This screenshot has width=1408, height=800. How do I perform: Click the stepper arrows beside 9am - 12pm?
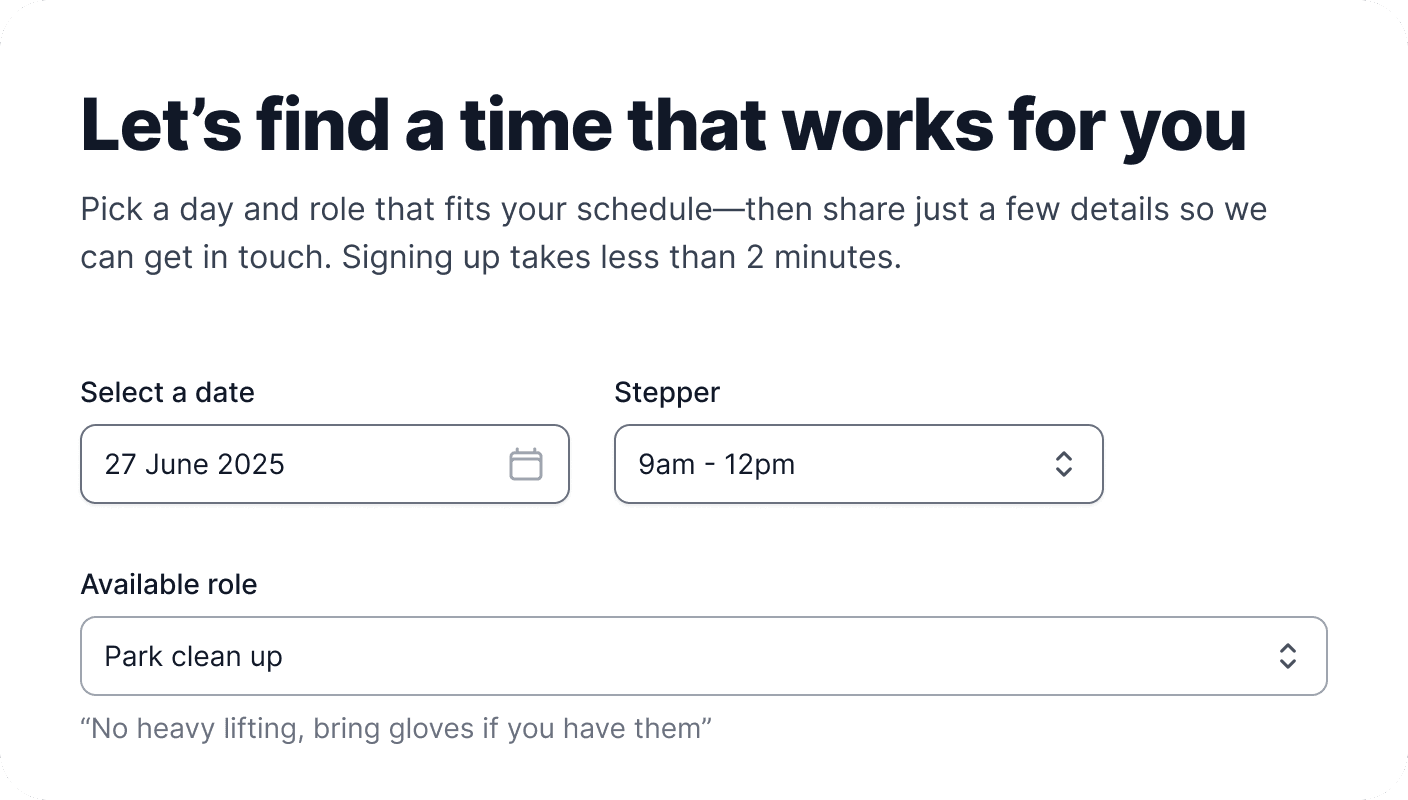1064,464
